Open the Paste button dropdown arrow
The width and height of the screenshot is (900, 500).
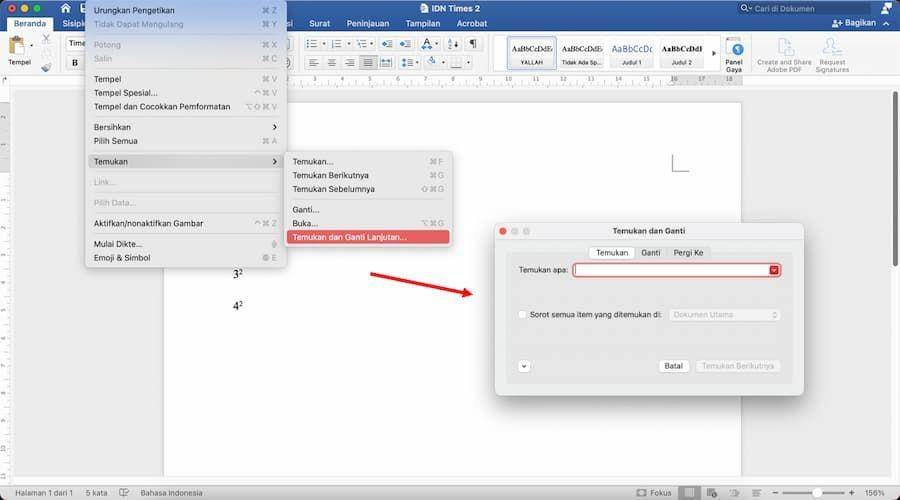(32, 45)
